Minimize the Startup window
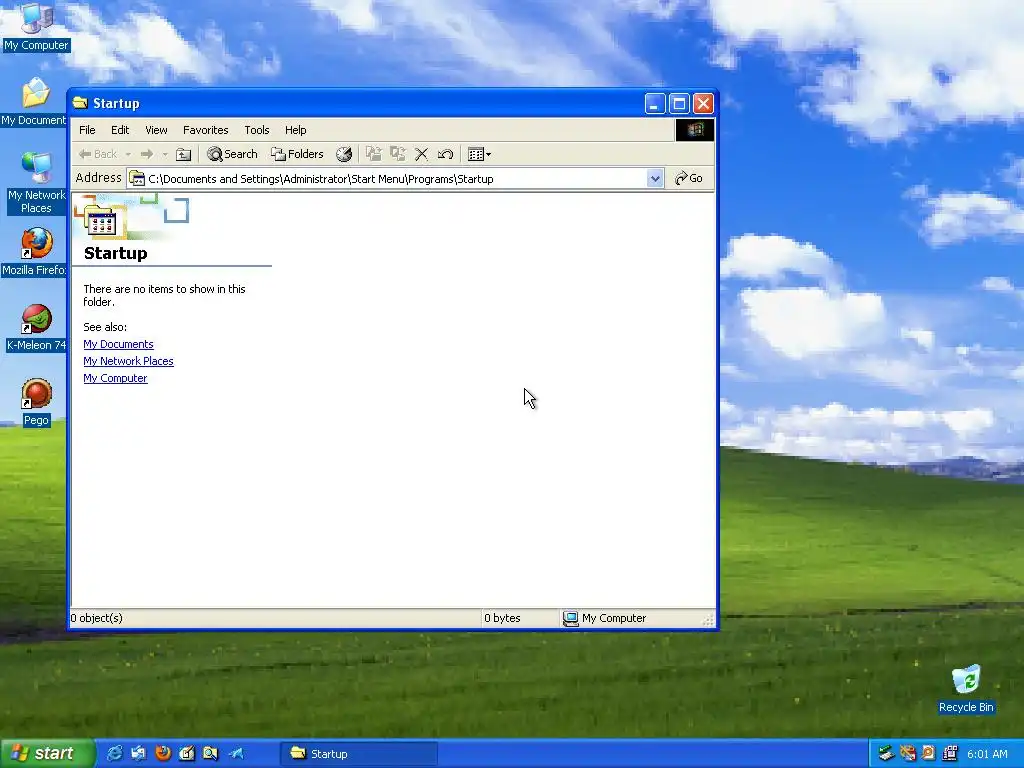This screenshot has width=1024, height=768. [x=655, y=103]
